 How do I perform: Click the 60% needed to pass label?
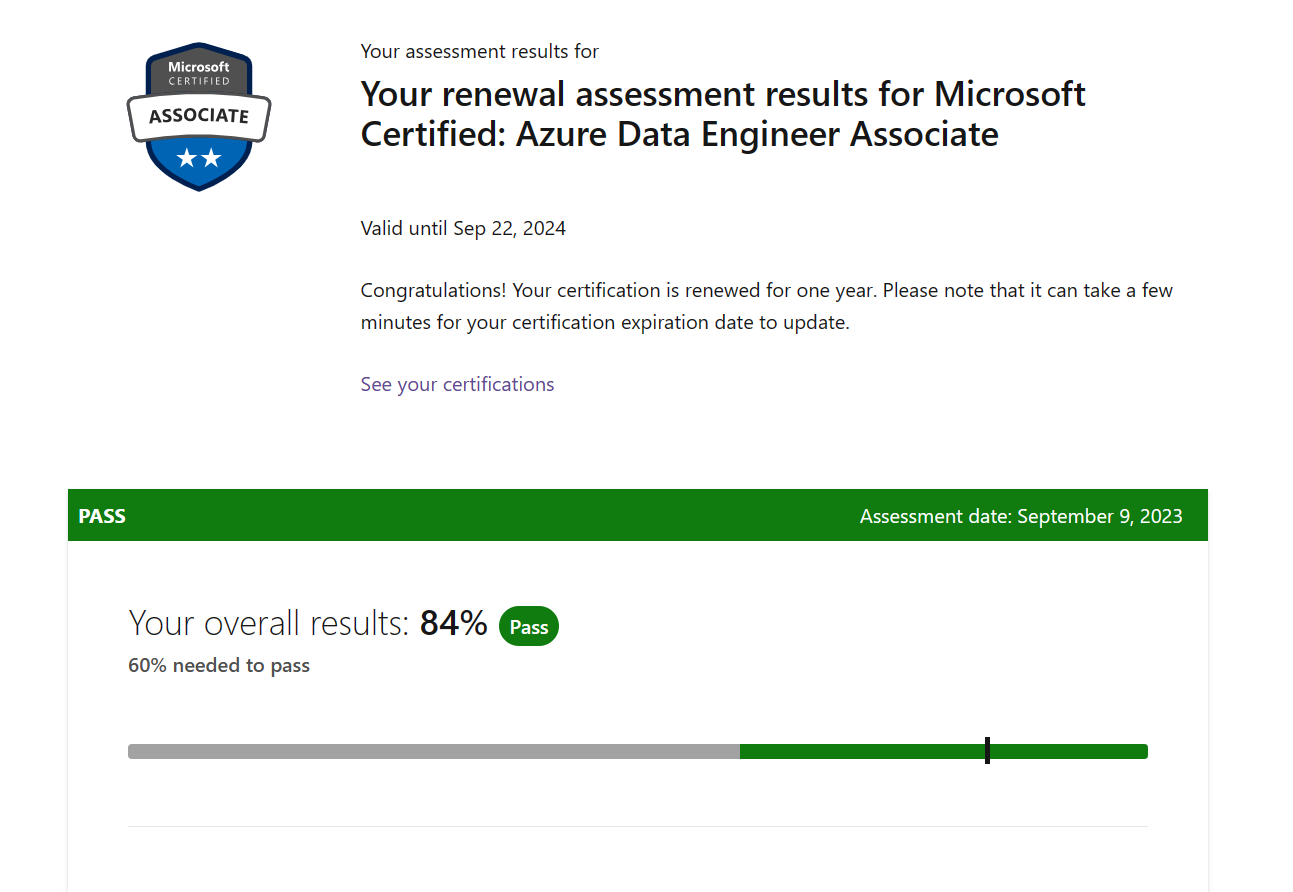click(218, 664)
